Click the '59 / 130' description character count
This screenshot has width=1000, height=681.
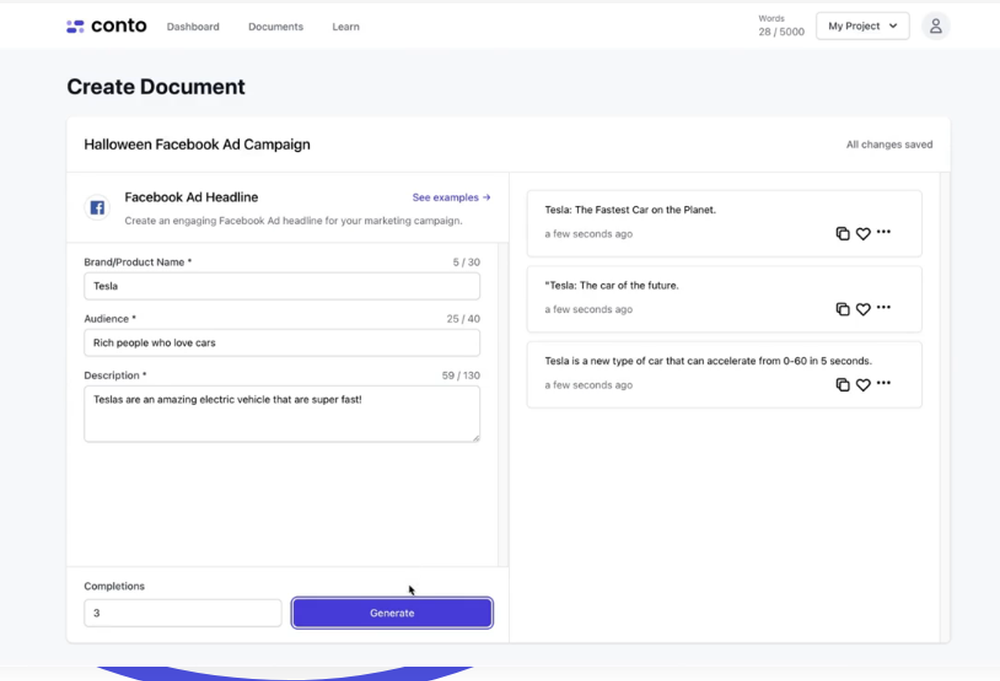[460, 376]
